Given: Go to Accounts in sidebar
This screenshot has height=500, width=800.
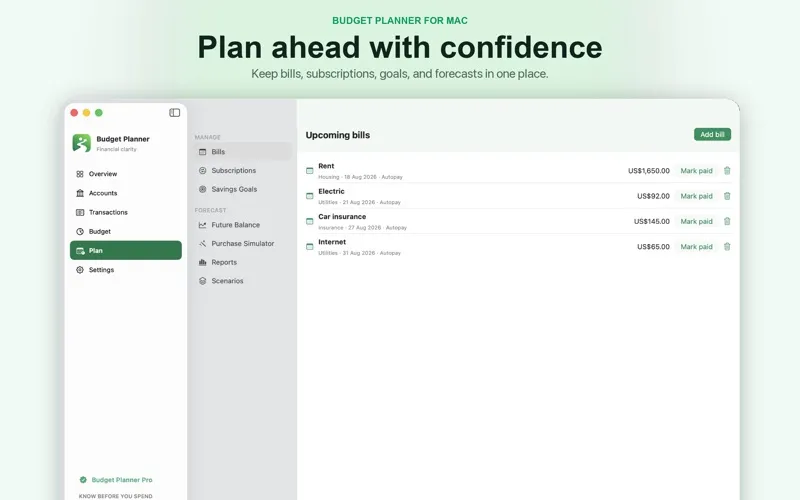Looking at the screenshot, I should pyautogui.click(x=126, y=193).
